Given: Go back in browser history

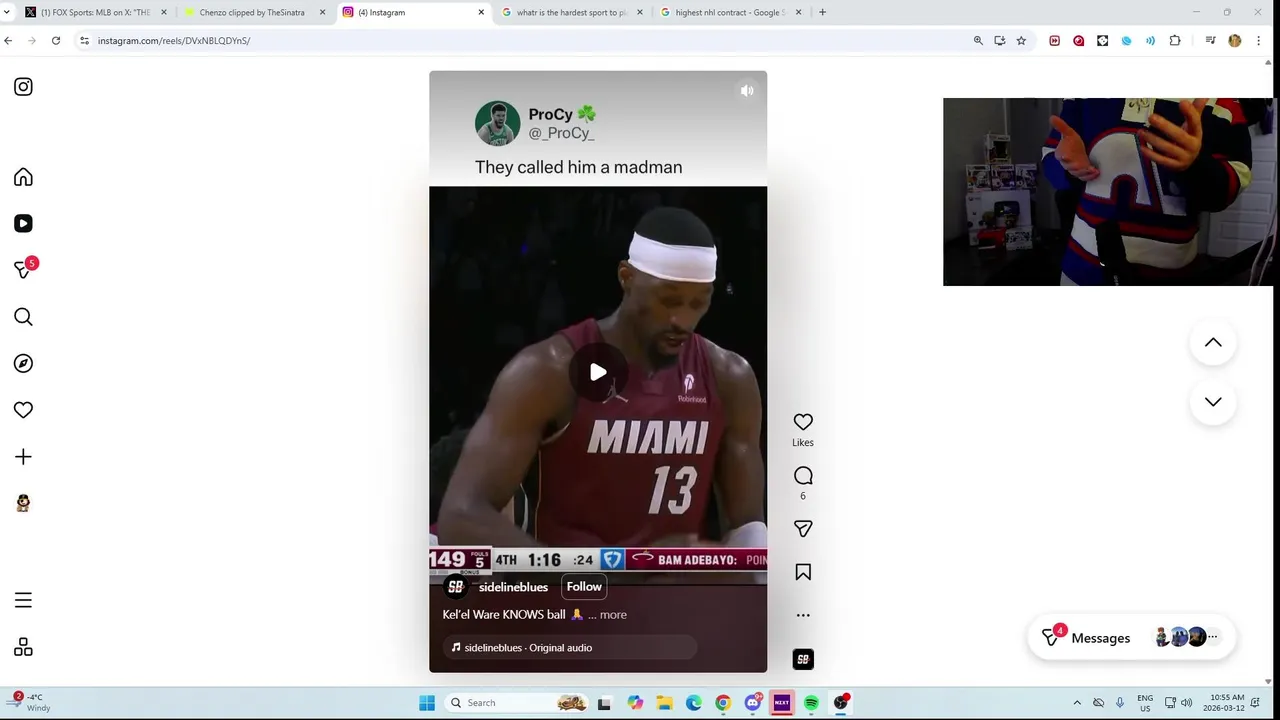Looking at the screenshot, I should pos(8,40).
